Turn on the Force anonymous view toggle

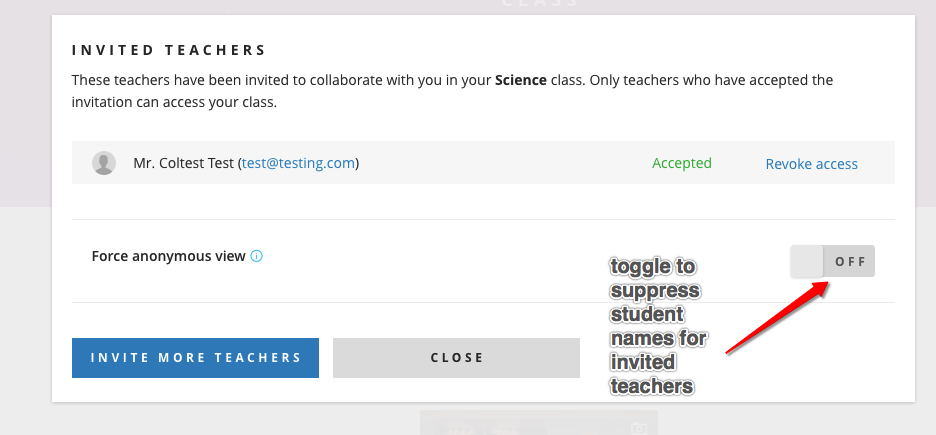point(832,262)
